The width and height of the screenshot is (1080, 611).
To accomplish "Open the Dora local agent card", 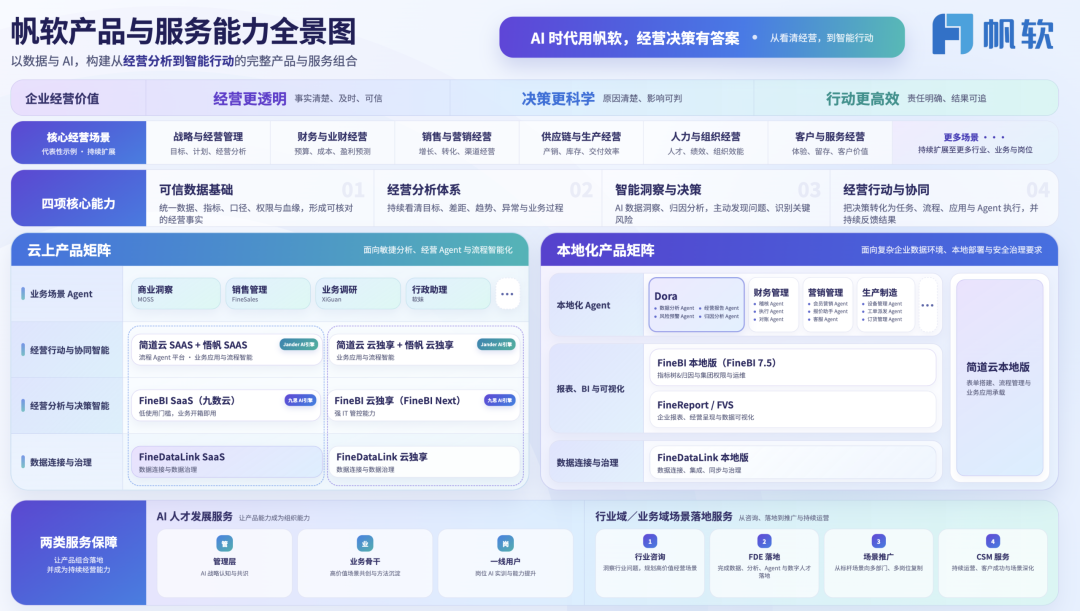I will [696, 305].
